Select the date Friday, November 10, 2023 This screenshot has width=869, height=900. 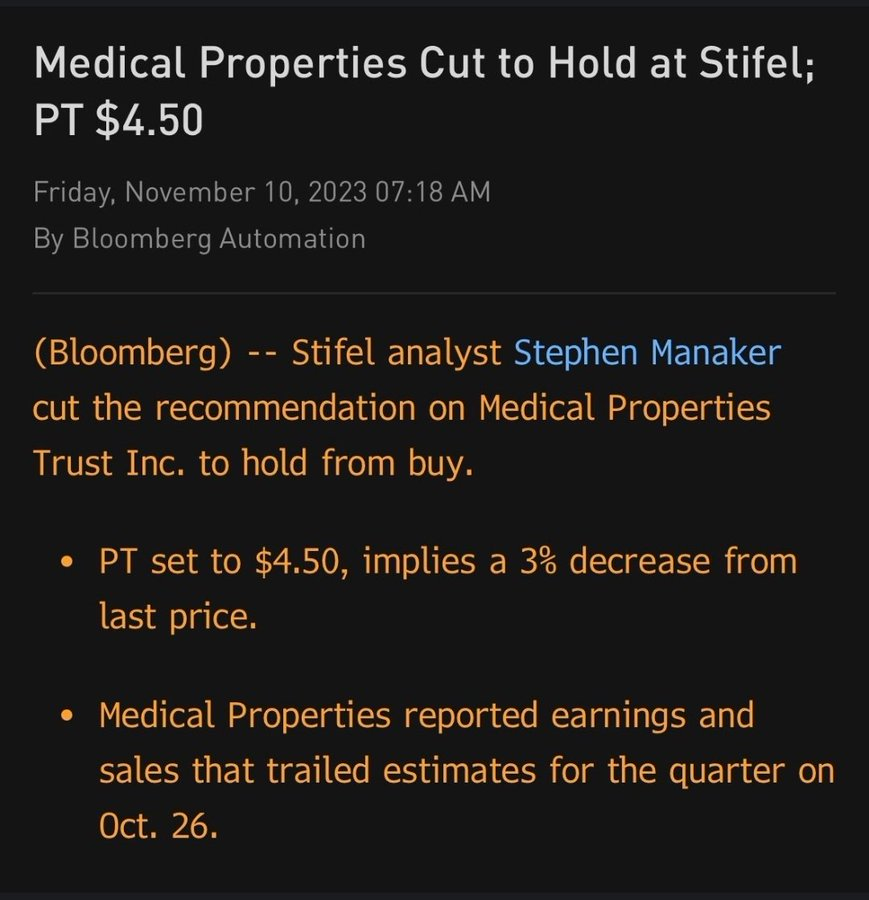click(x=200, y=191)
